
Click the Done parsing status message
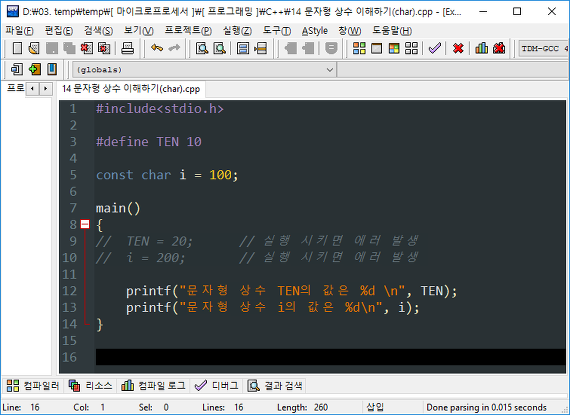486,407
